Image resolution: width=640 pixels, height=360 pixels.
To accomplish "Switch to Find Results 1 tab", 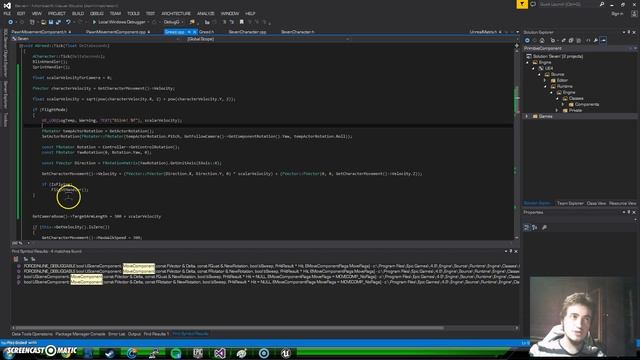I will click(x=156, y=334).
